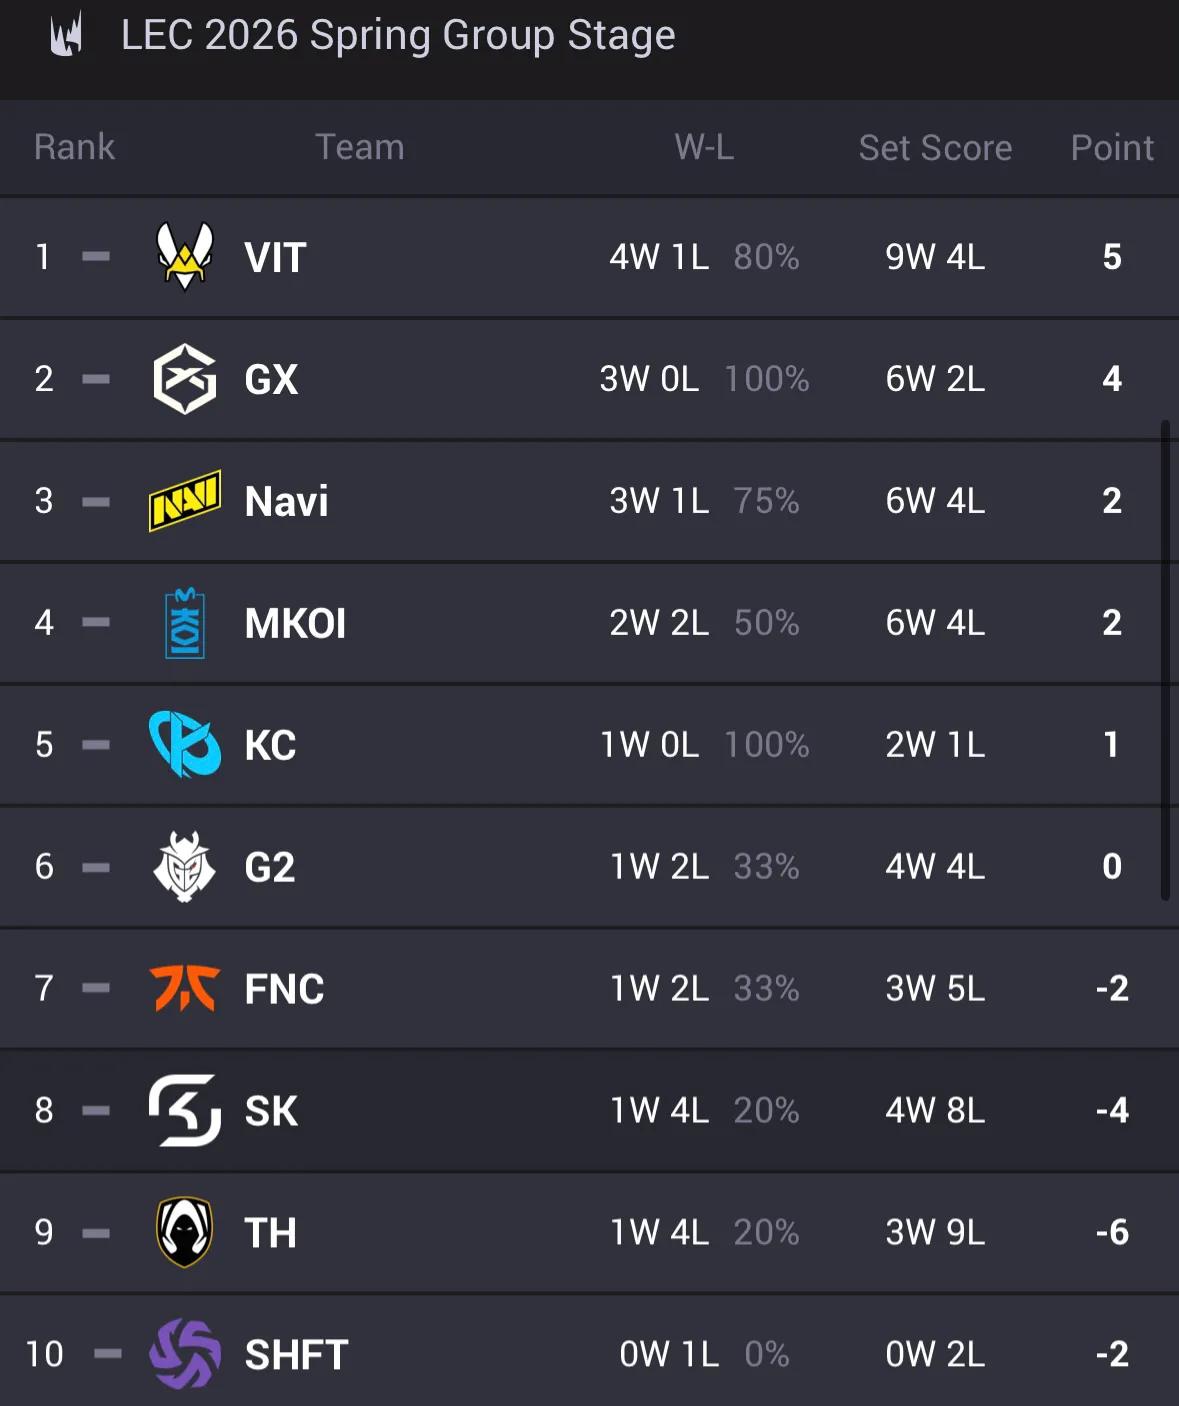Screen dimensions: 1179x1406
Task: Click the Point column header
Action: (1112, 148)
